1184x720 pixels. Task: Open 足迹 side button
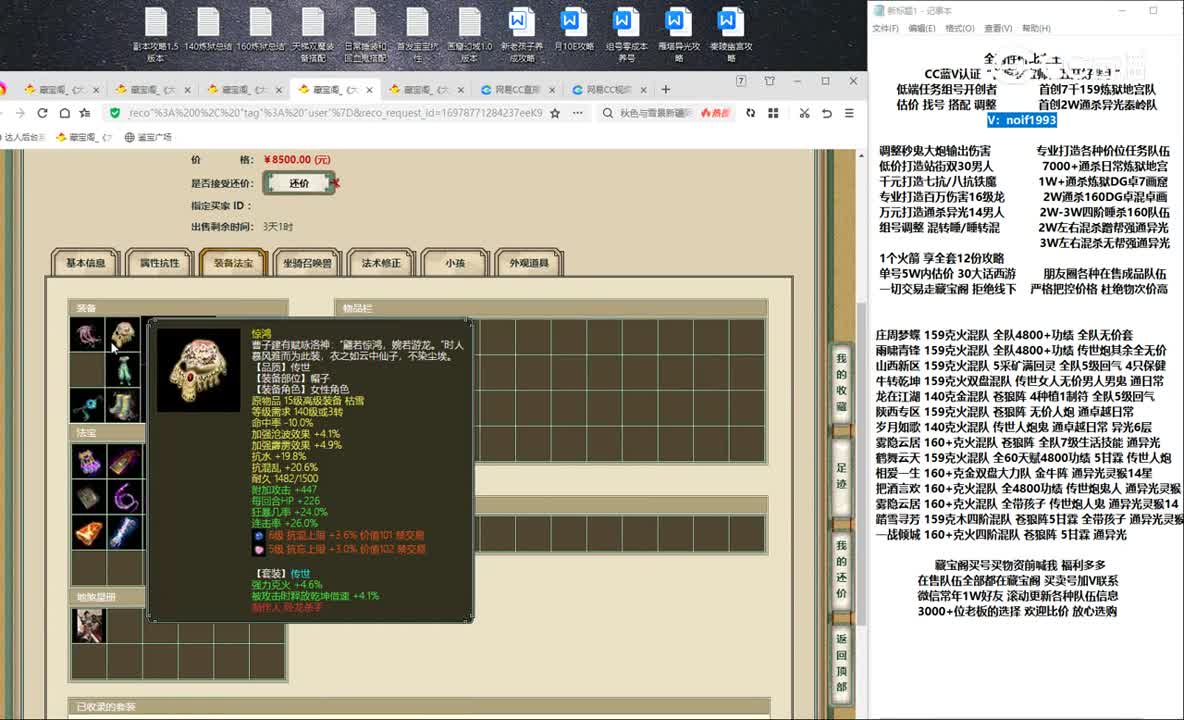pyautogui.click(x=841, y=476)
